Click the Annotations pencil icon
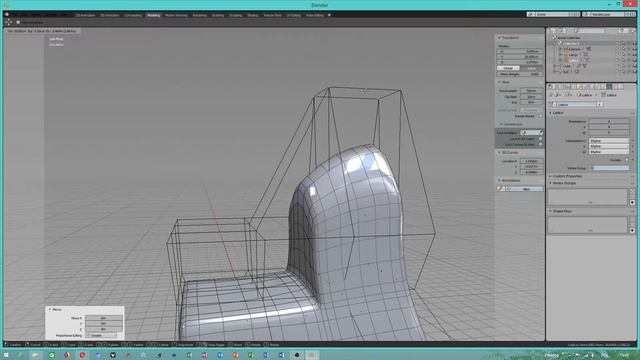 500,189
